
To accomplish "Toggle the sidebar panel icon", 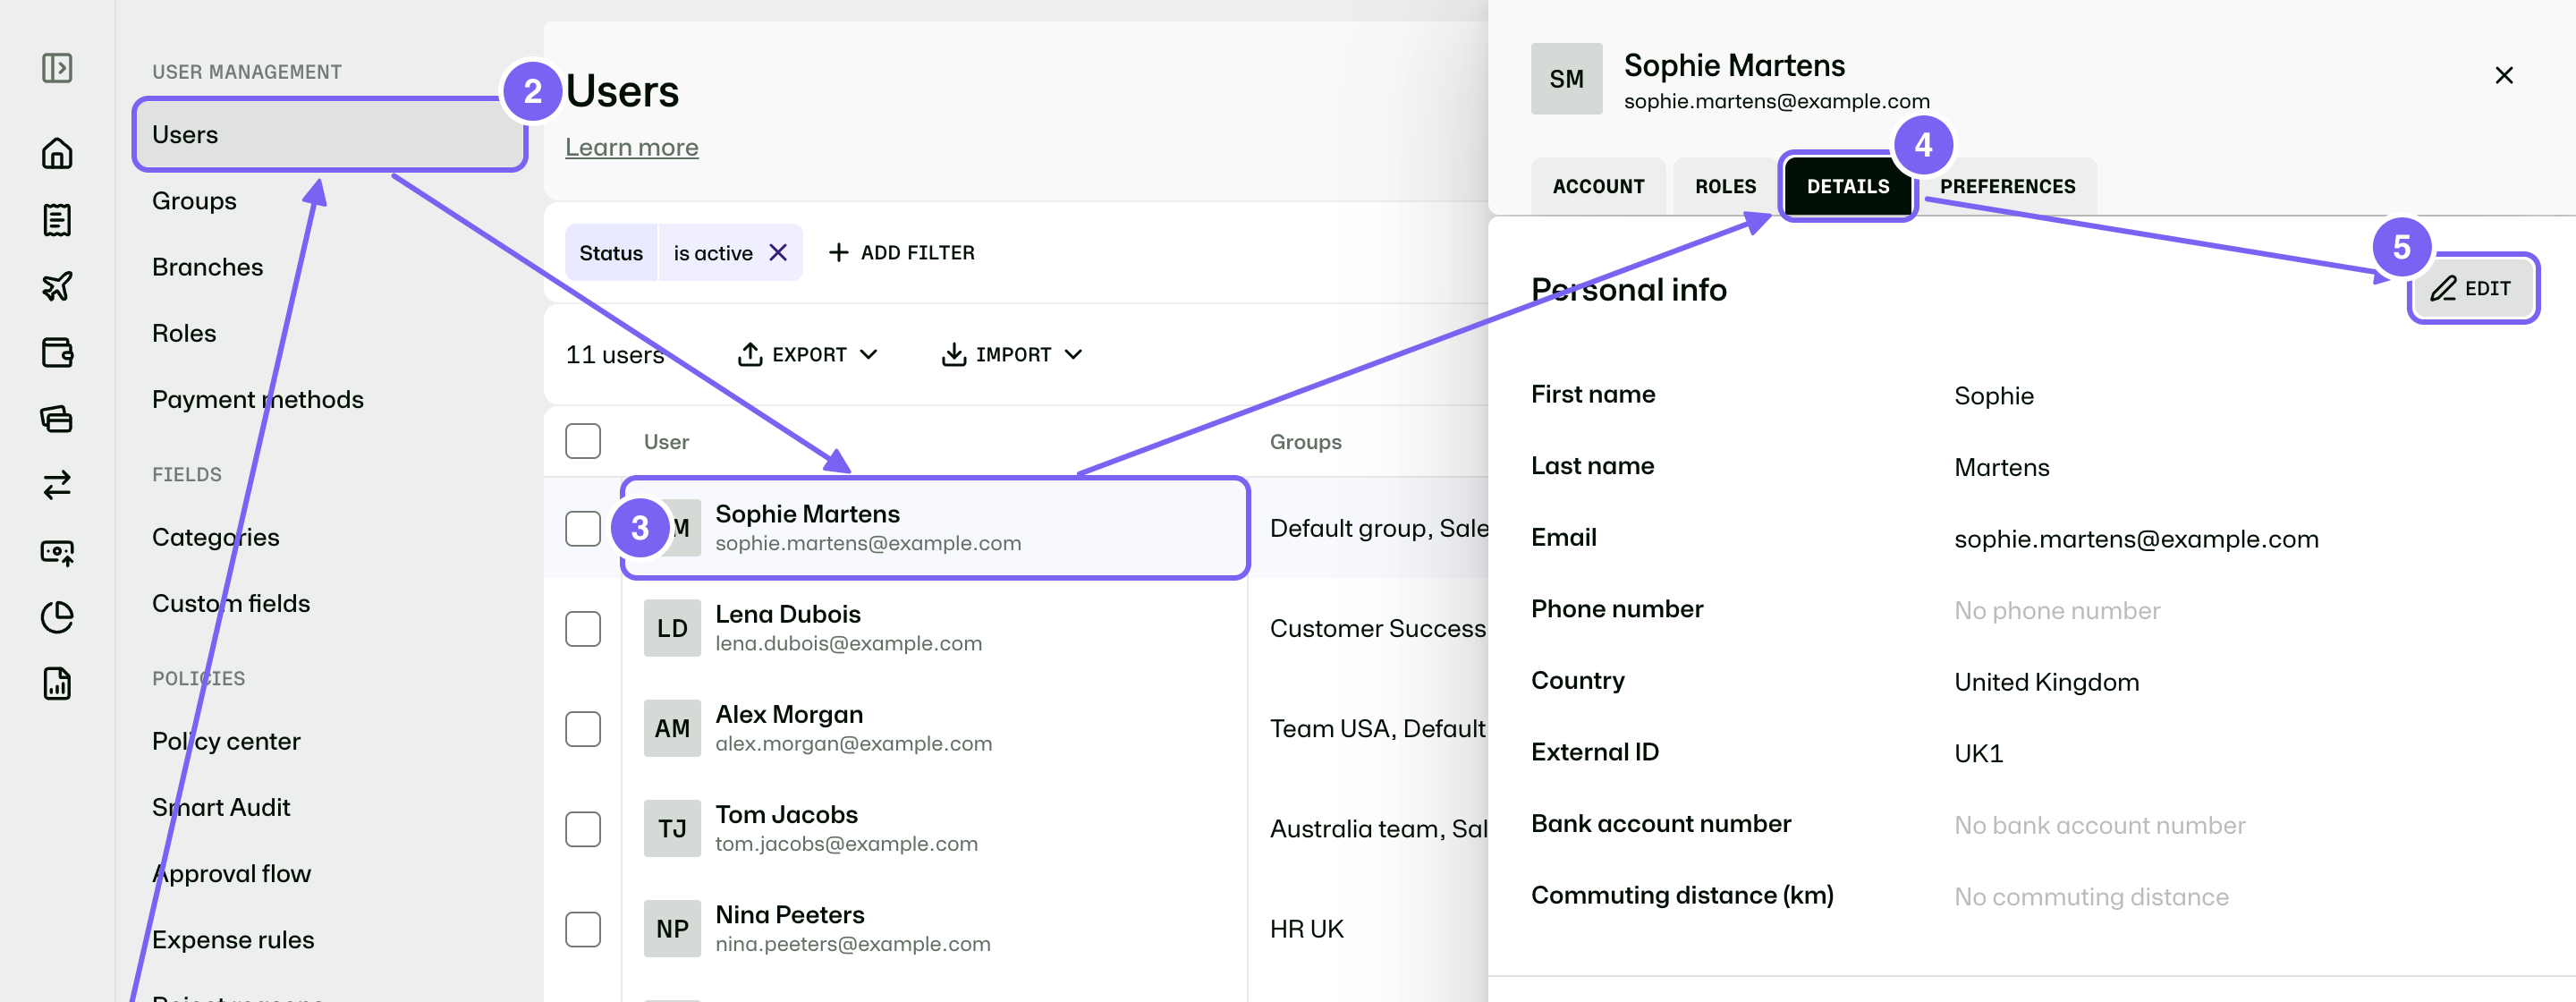I will click(x=57, y=68).
